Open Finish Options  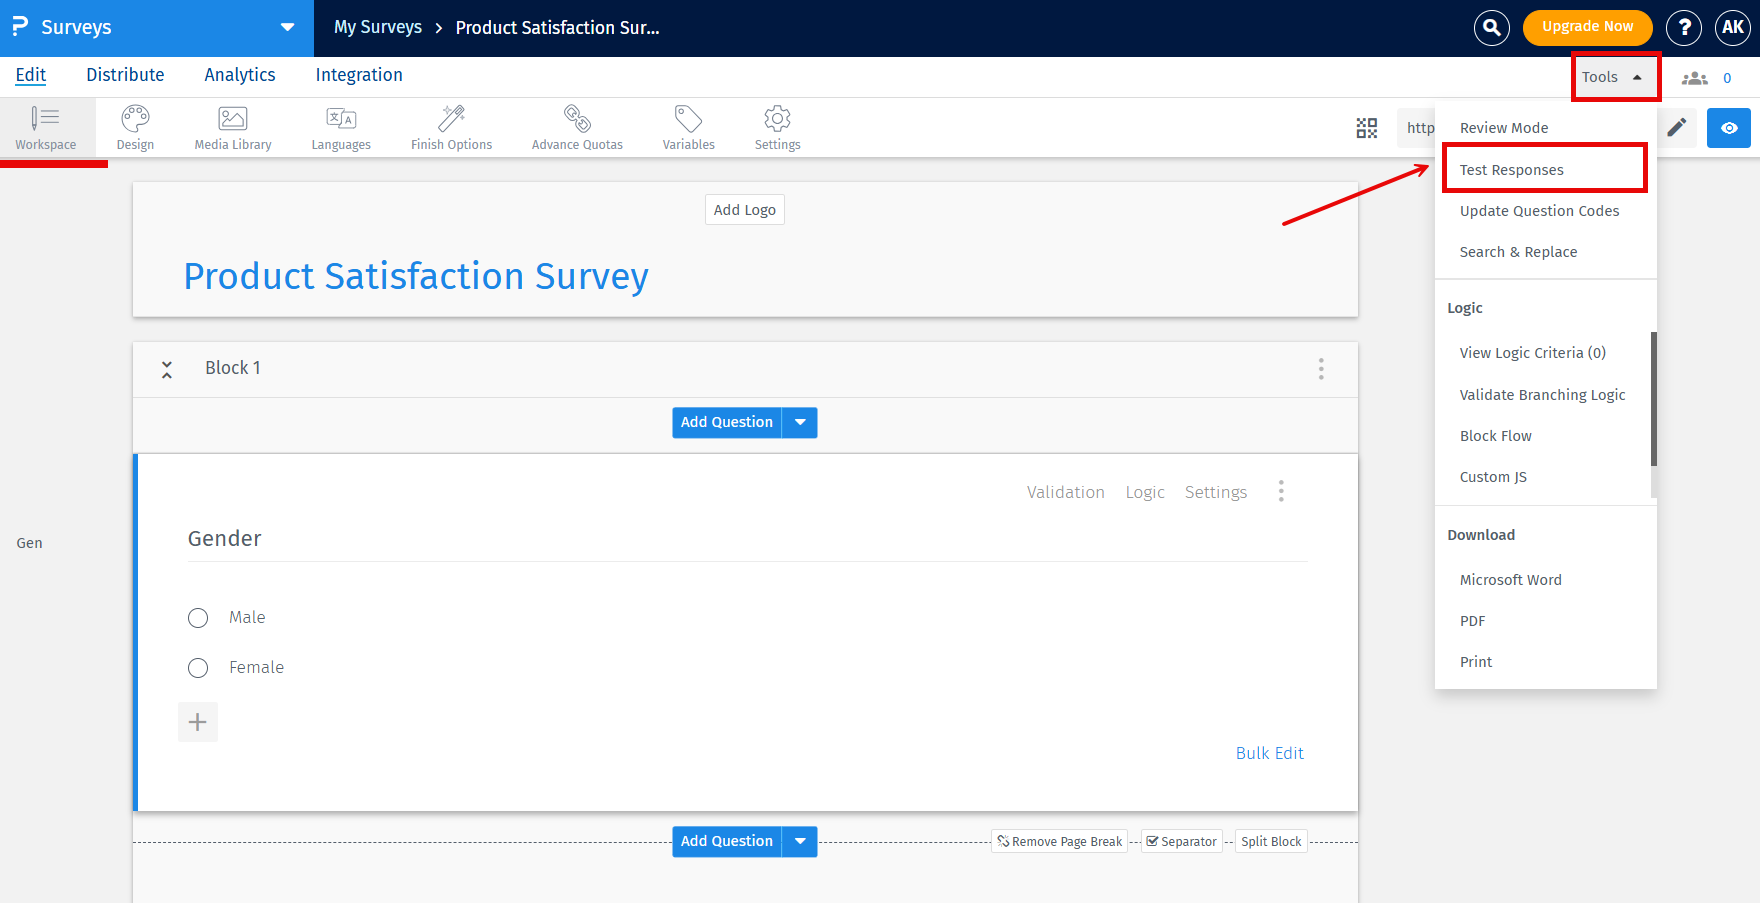(451, 127)
